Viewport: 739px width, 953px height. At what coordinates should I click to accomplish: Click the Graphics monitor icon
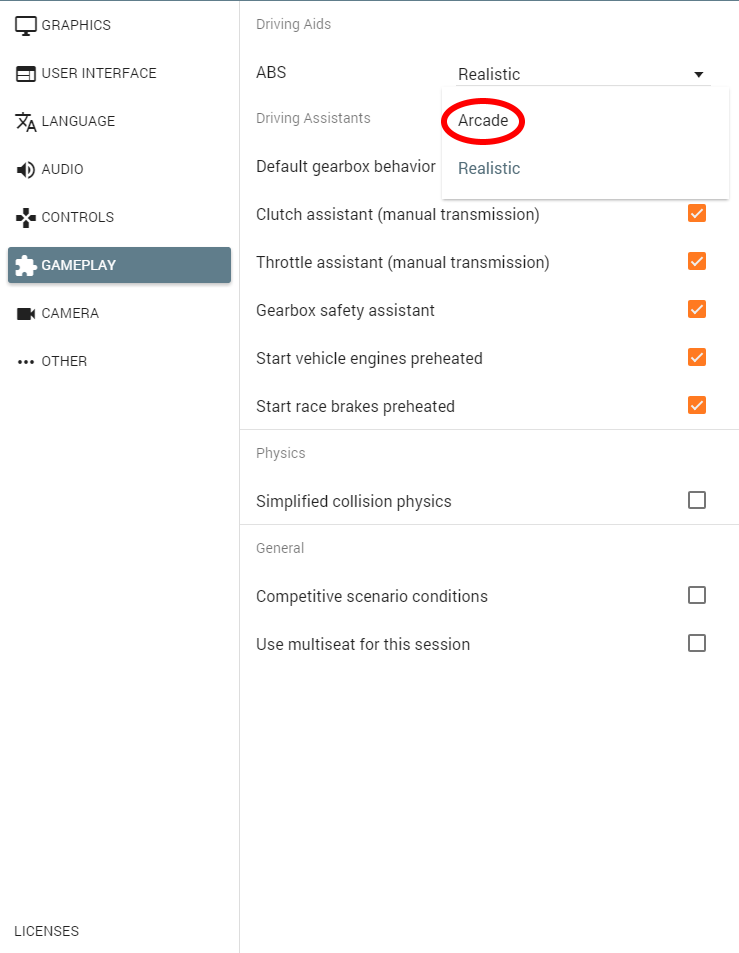point(26,26)
